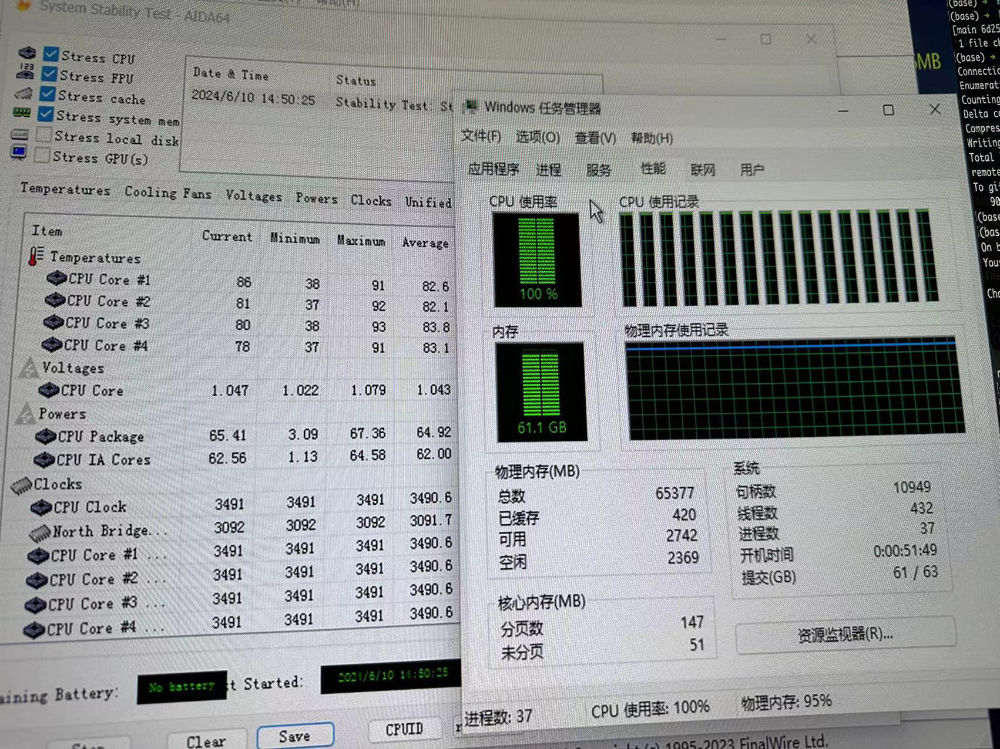Open the Voltages tab
Viewport: 1000px width, 749px height.
(253, 196)
